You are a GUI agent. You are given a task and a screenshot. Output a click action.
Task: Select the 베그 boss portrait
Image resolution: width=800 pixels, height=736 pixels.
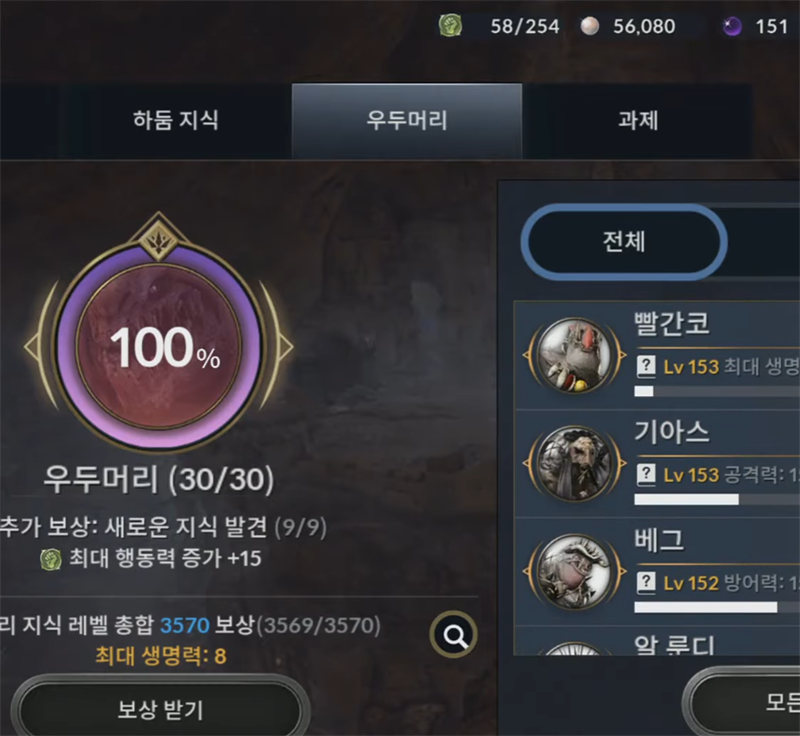coord(575,571)
